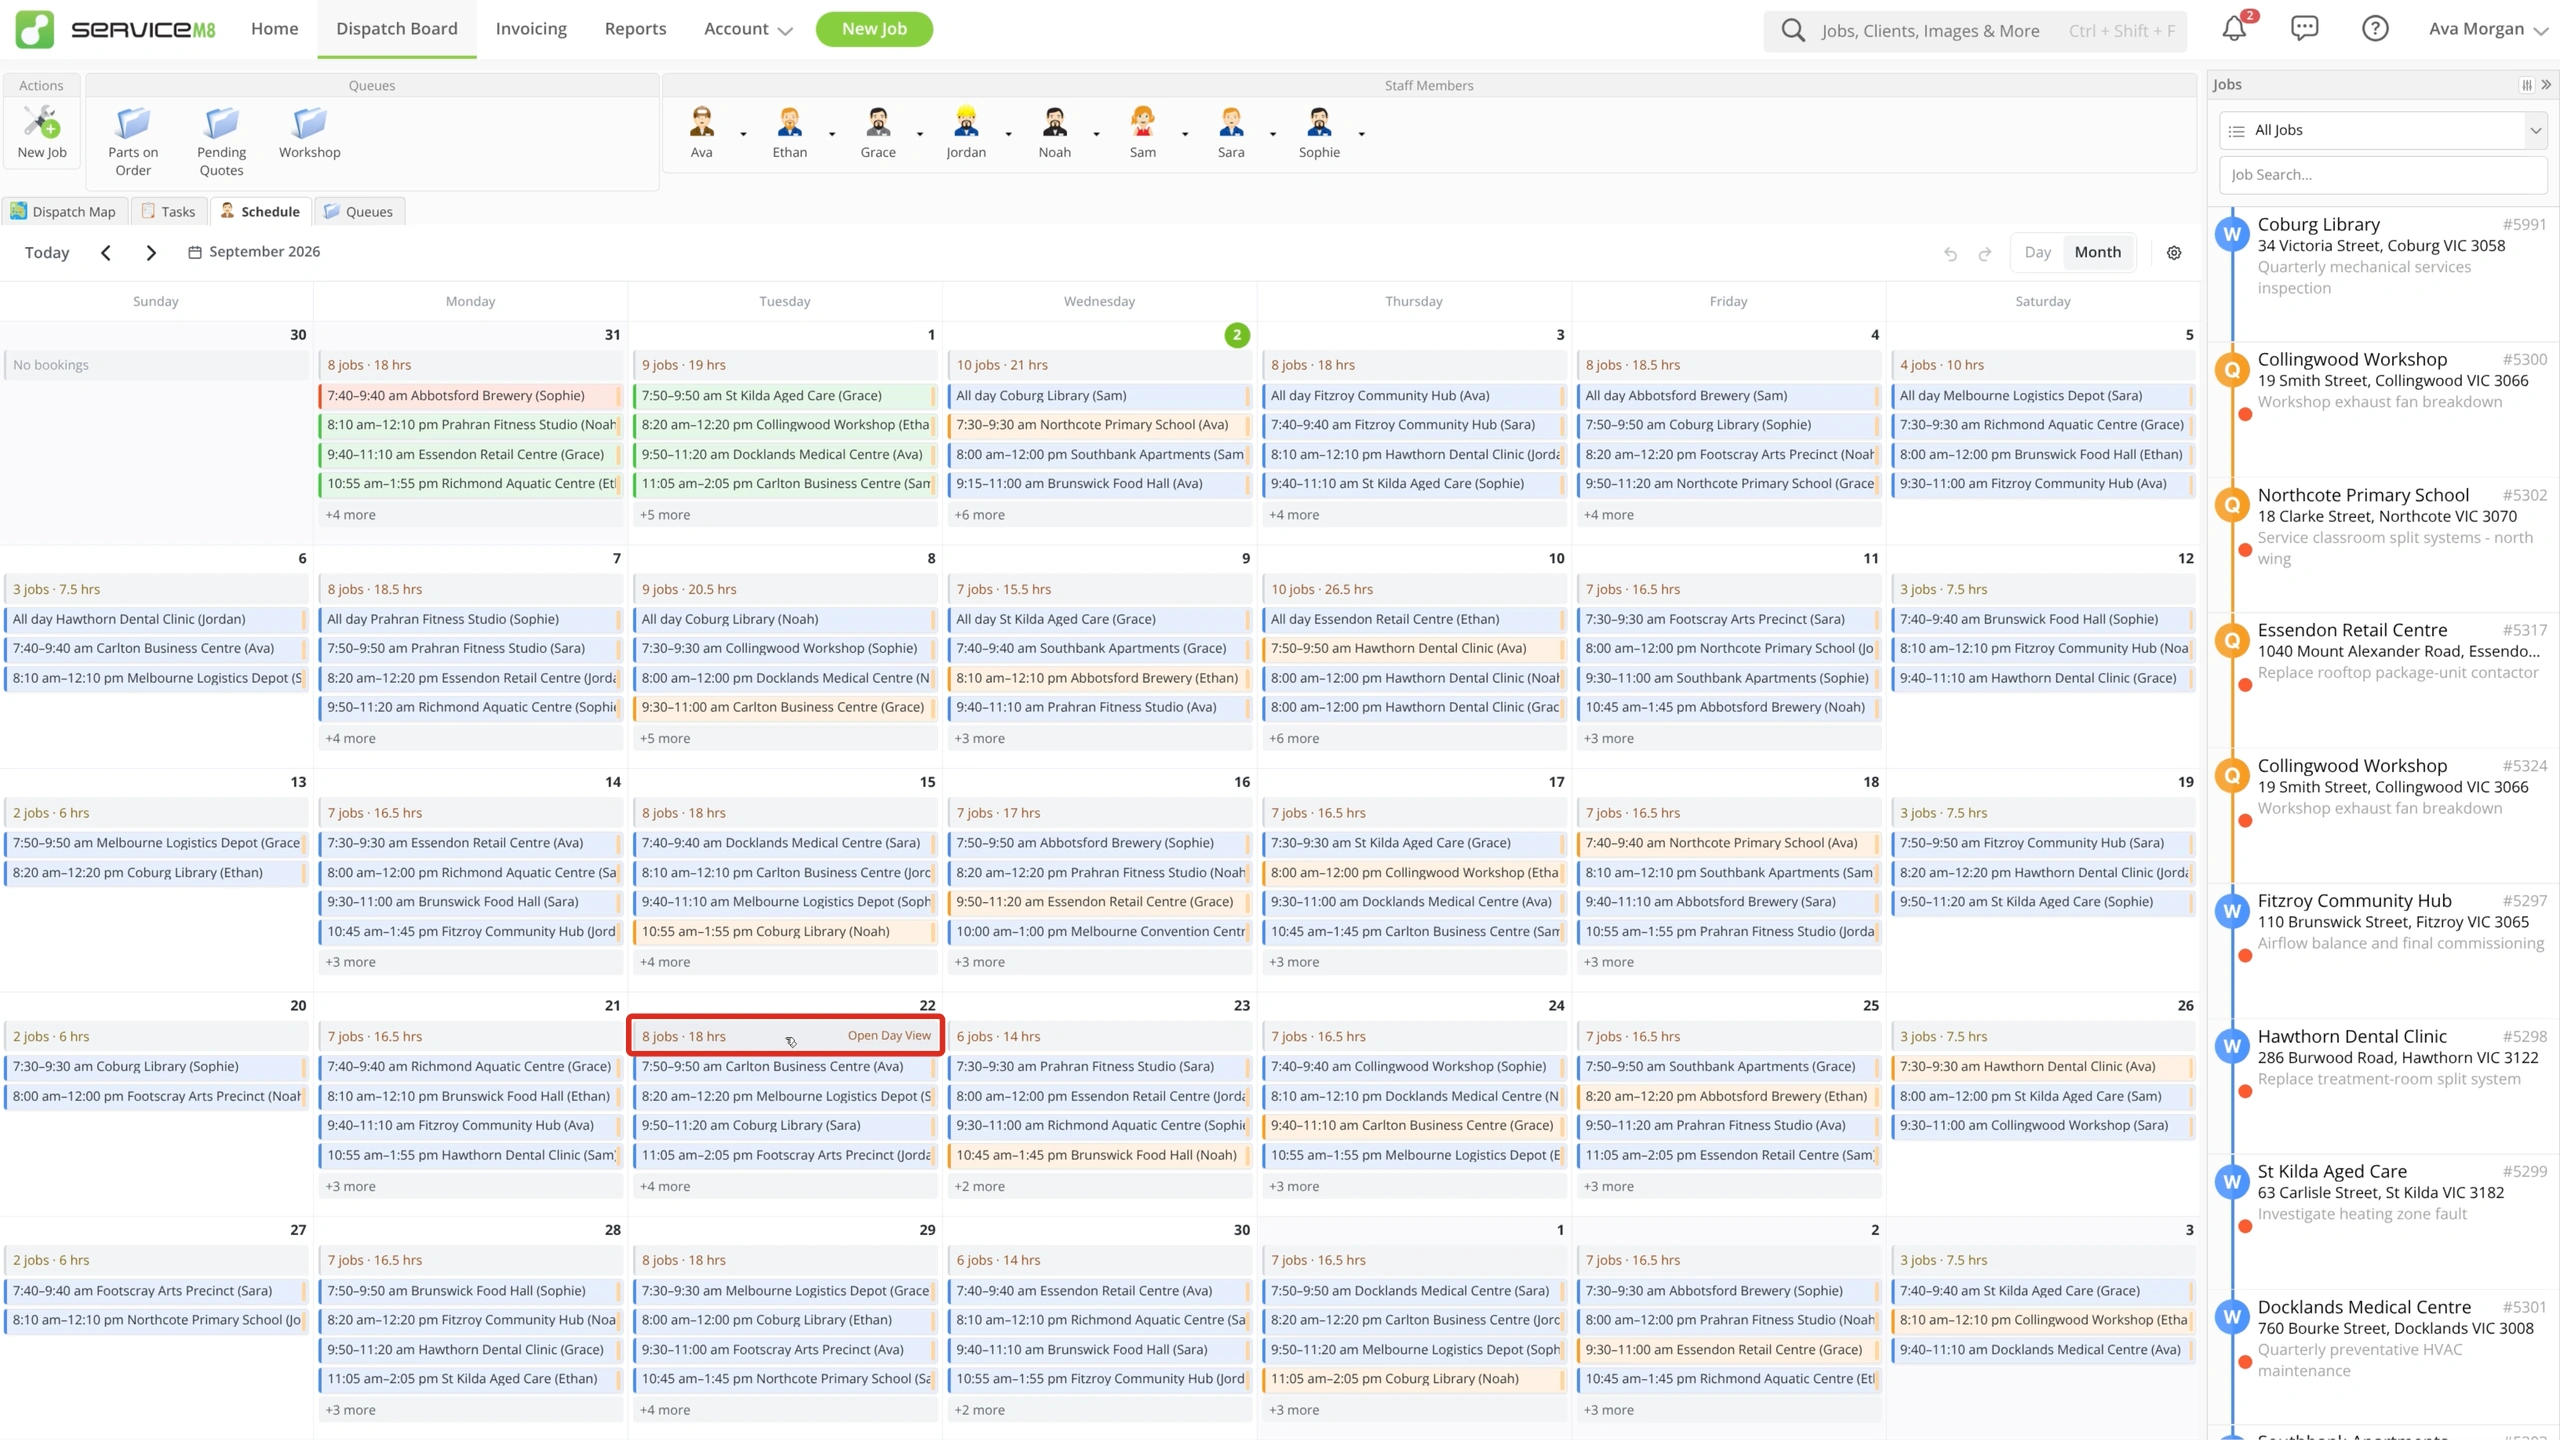Expand the Account menu
Screen dimensions: 2560x1440
pyautogui.click(x=748, y=29)
